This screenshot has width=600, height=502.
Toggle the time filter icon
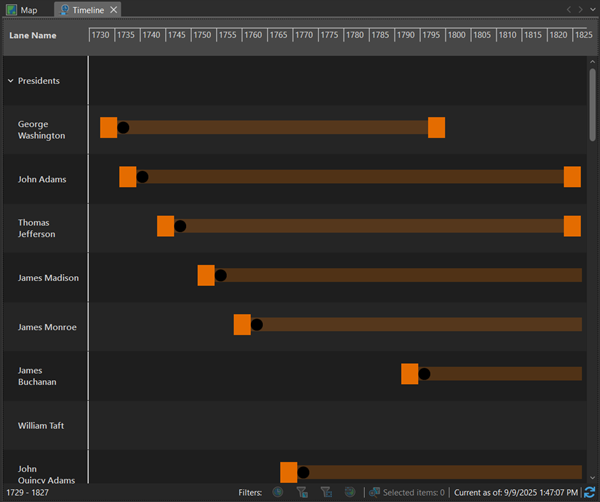pos(278,492)
